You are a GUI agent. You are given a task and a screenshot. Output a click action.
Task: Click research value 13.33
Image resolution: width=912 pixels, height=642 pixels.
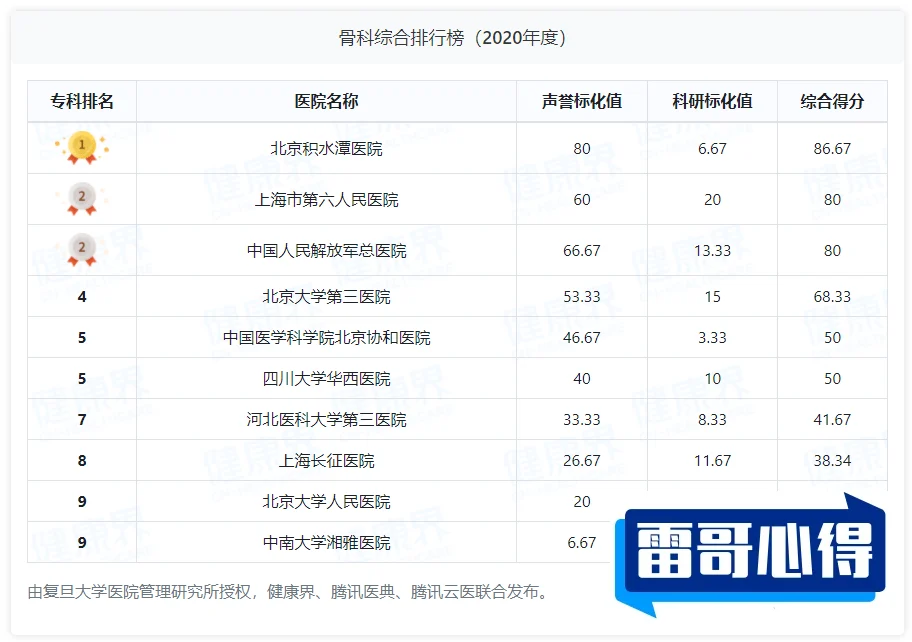pos(712,251)
